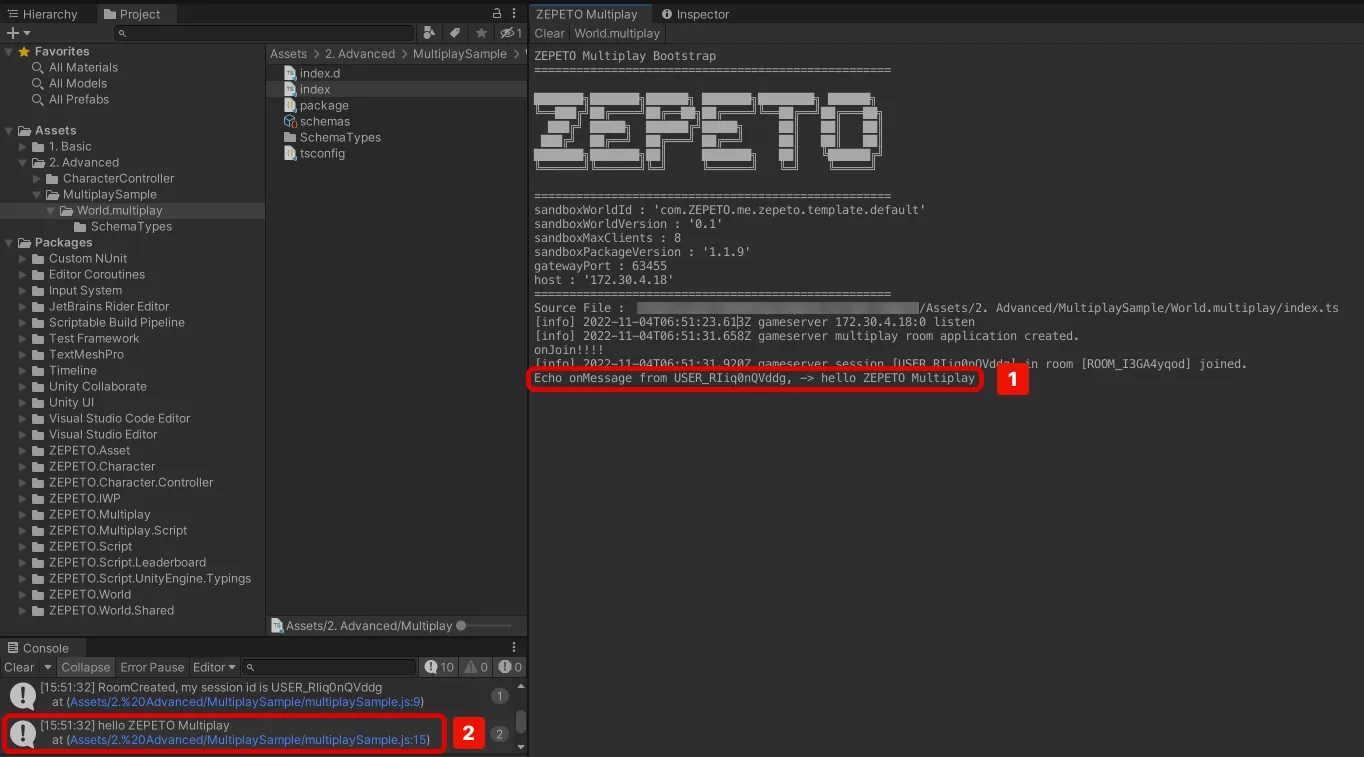The height and width of the screenshot is (757, 1364).
Task: Click Clear in ZEPETO Multiplay panel
Action: 549,33
